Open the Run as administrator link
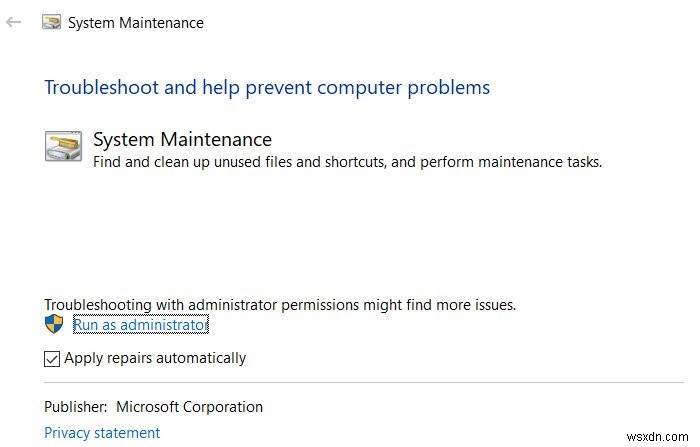Screen dimensions: 700x447 [141, 324]
